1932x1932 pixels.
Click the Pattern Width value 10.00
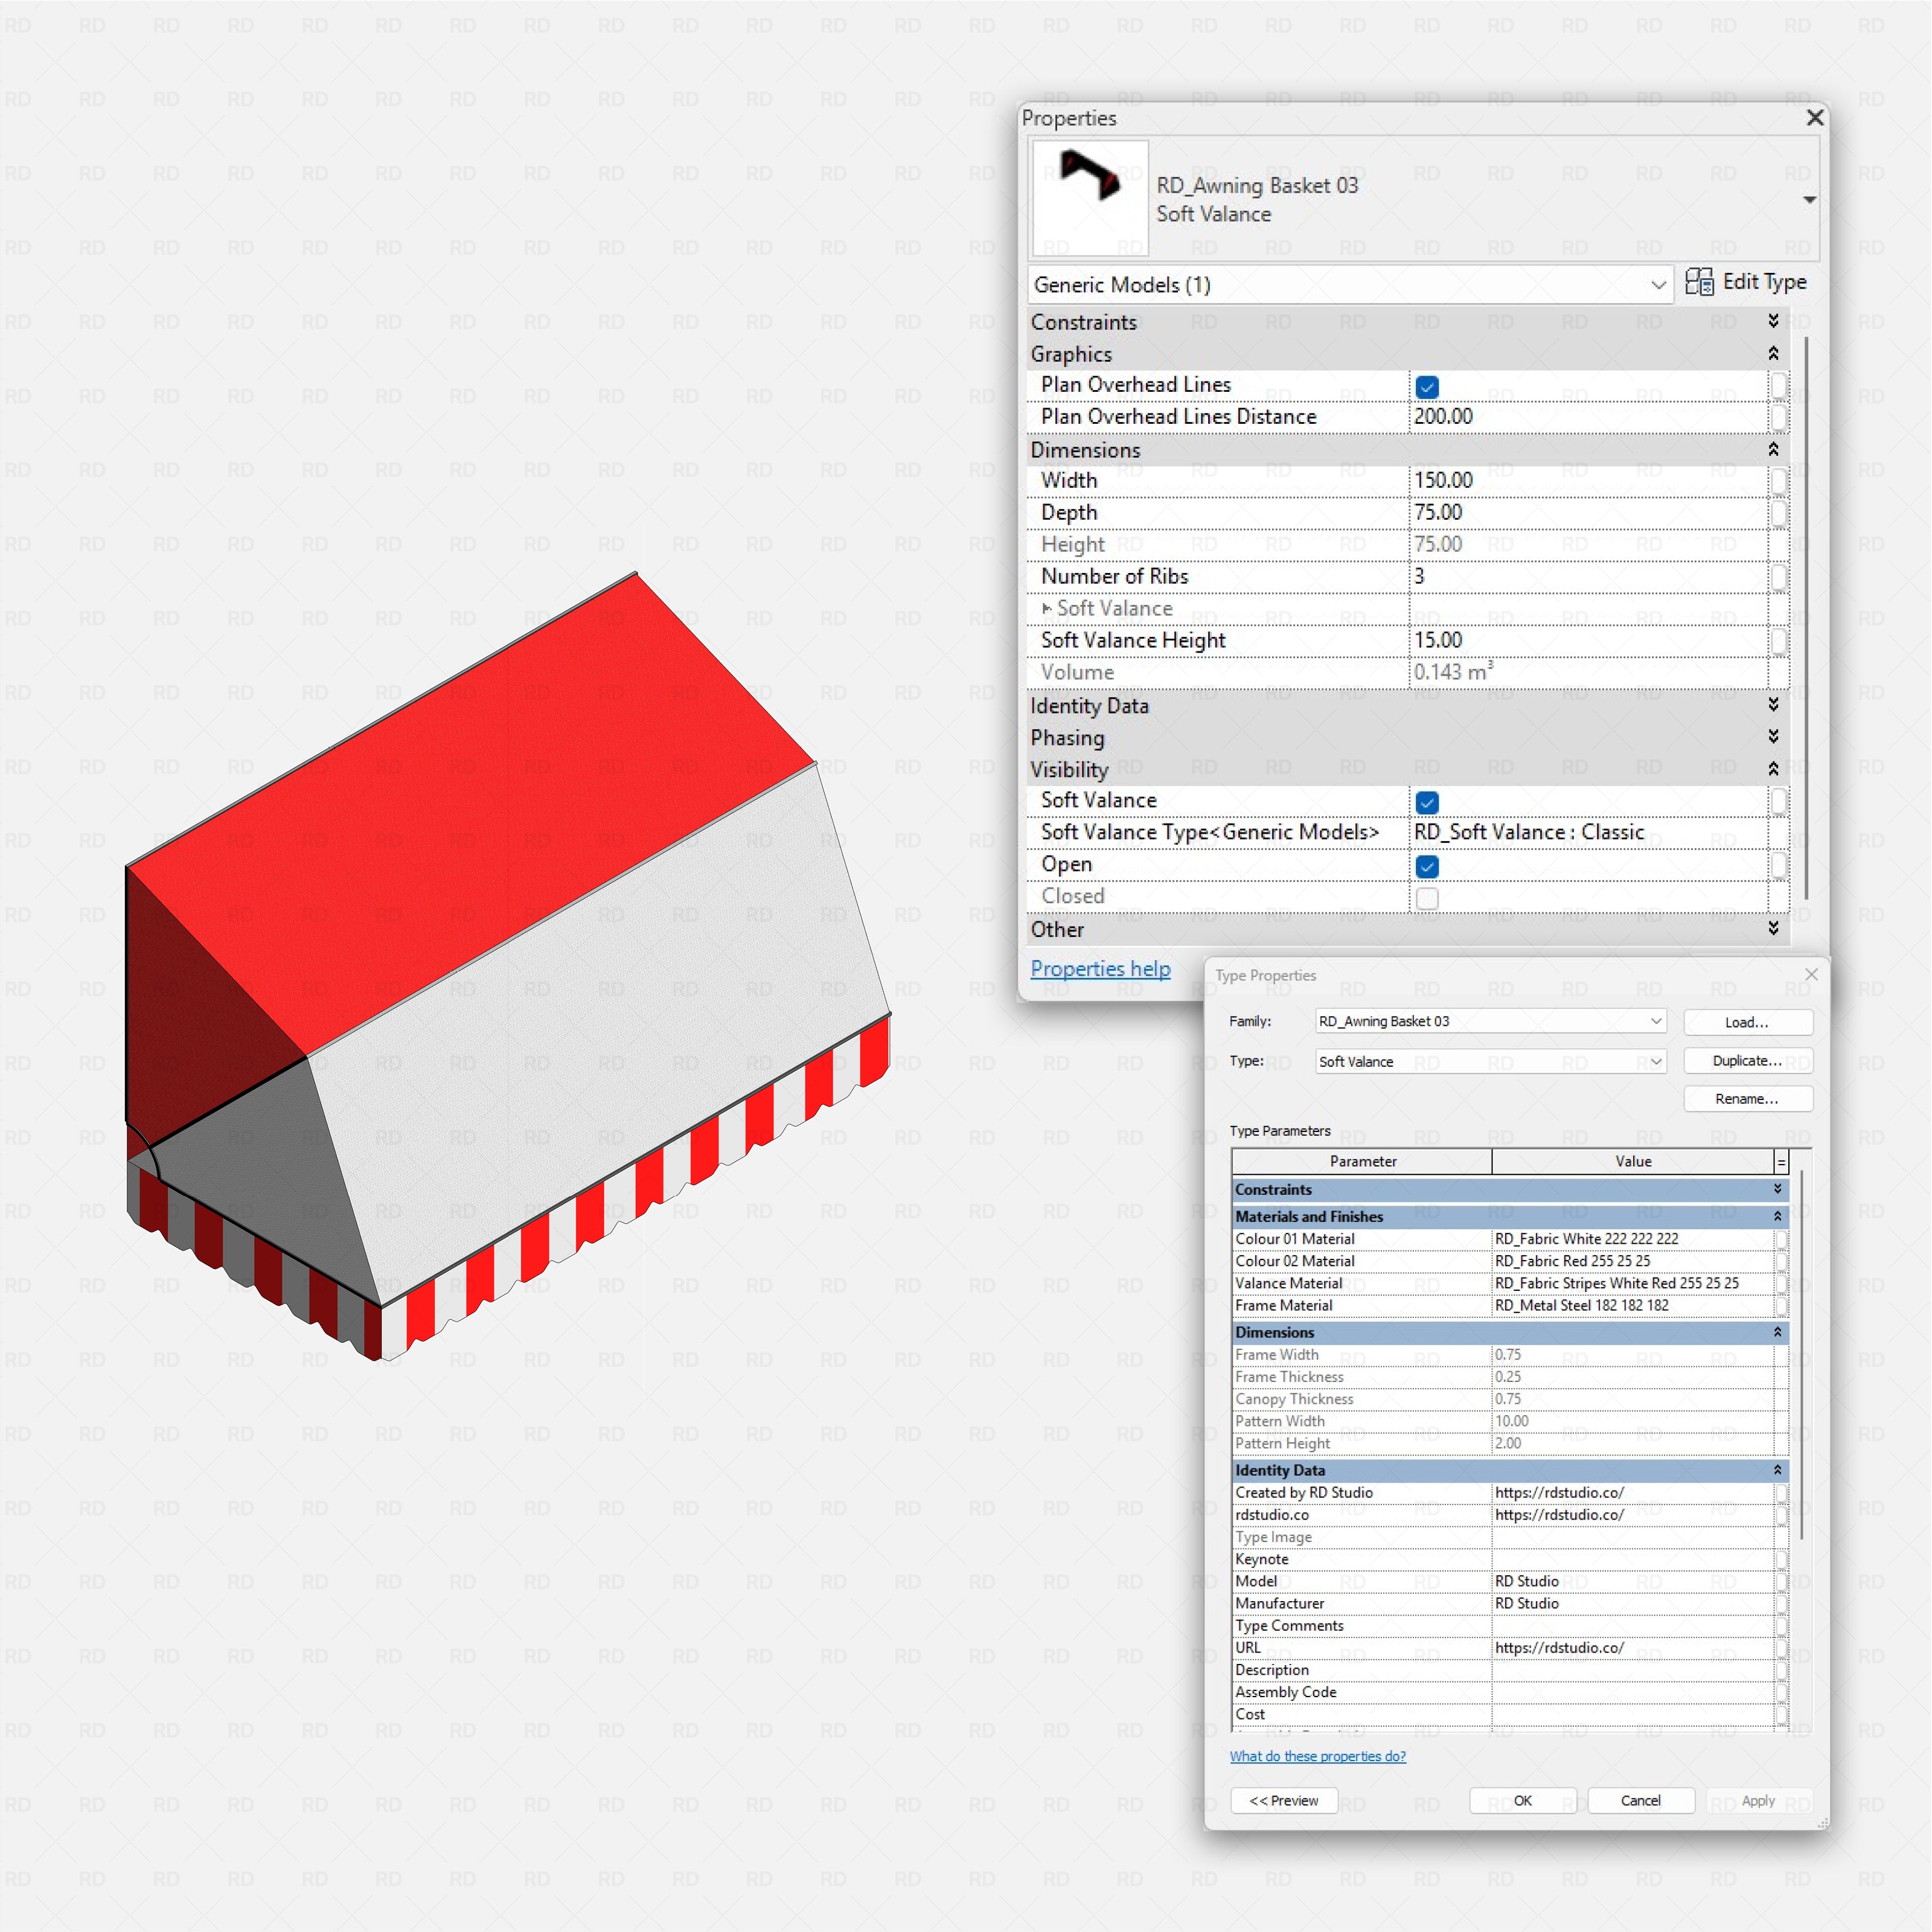pyautogui.click(x=1632, y=1421)
